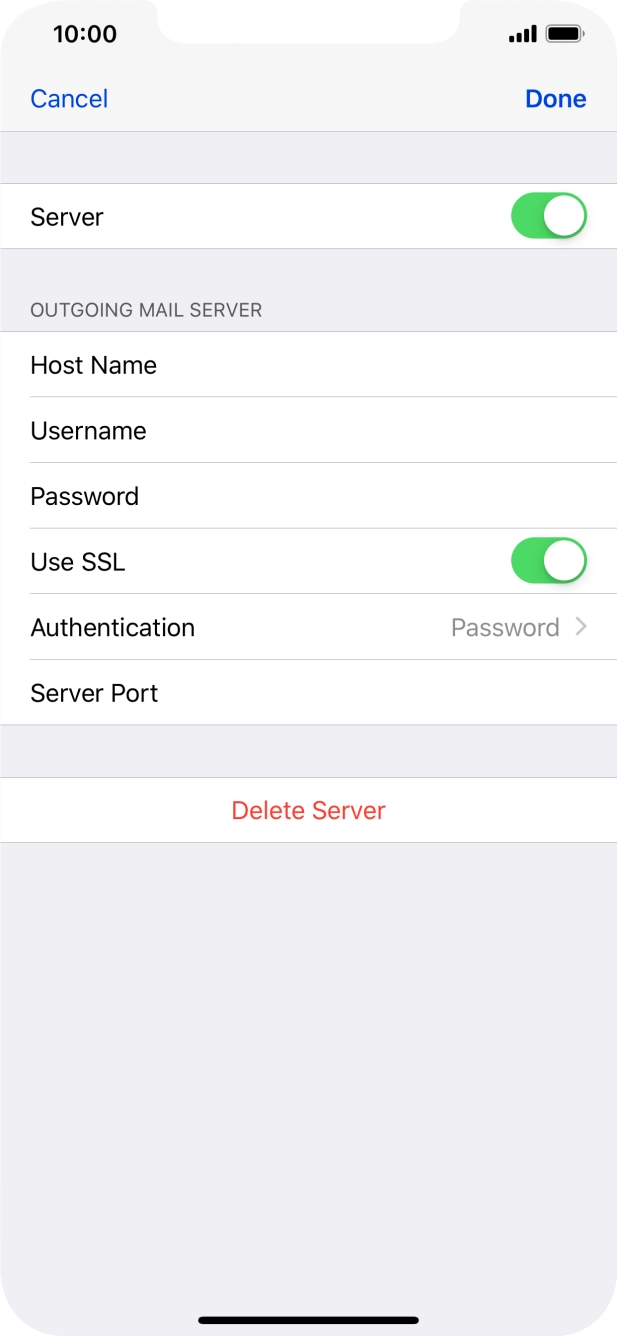Tap the Use SSL label
The image size is (617, 1336).
(x=78, y=562)
